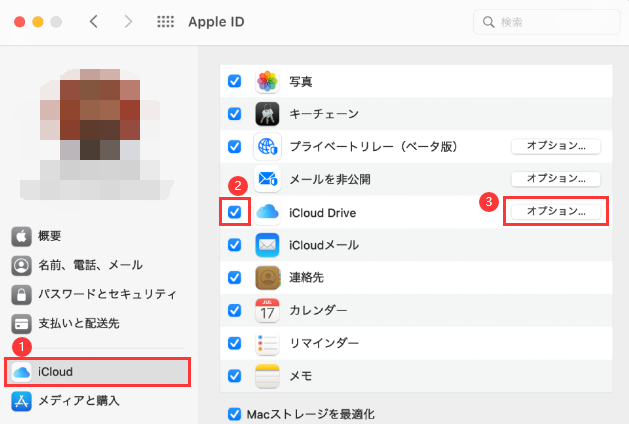Click the Apple ID profile picture
The image size is (629, 424).
[96, 134]
